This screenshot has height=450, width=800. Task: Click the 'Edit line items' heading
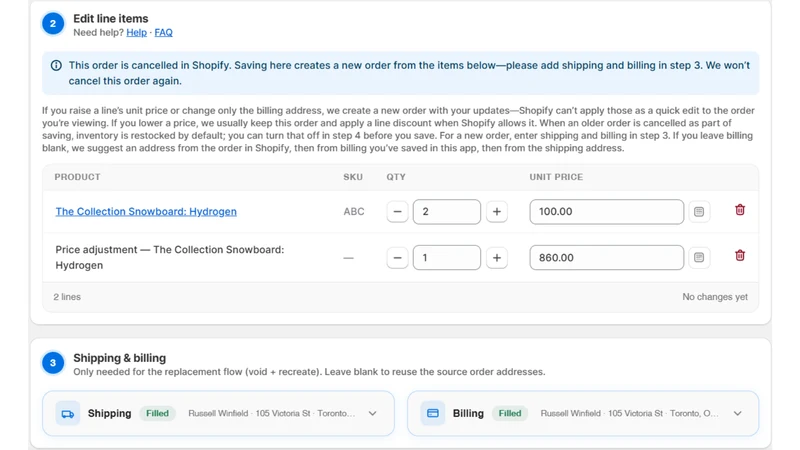[111, 18]
